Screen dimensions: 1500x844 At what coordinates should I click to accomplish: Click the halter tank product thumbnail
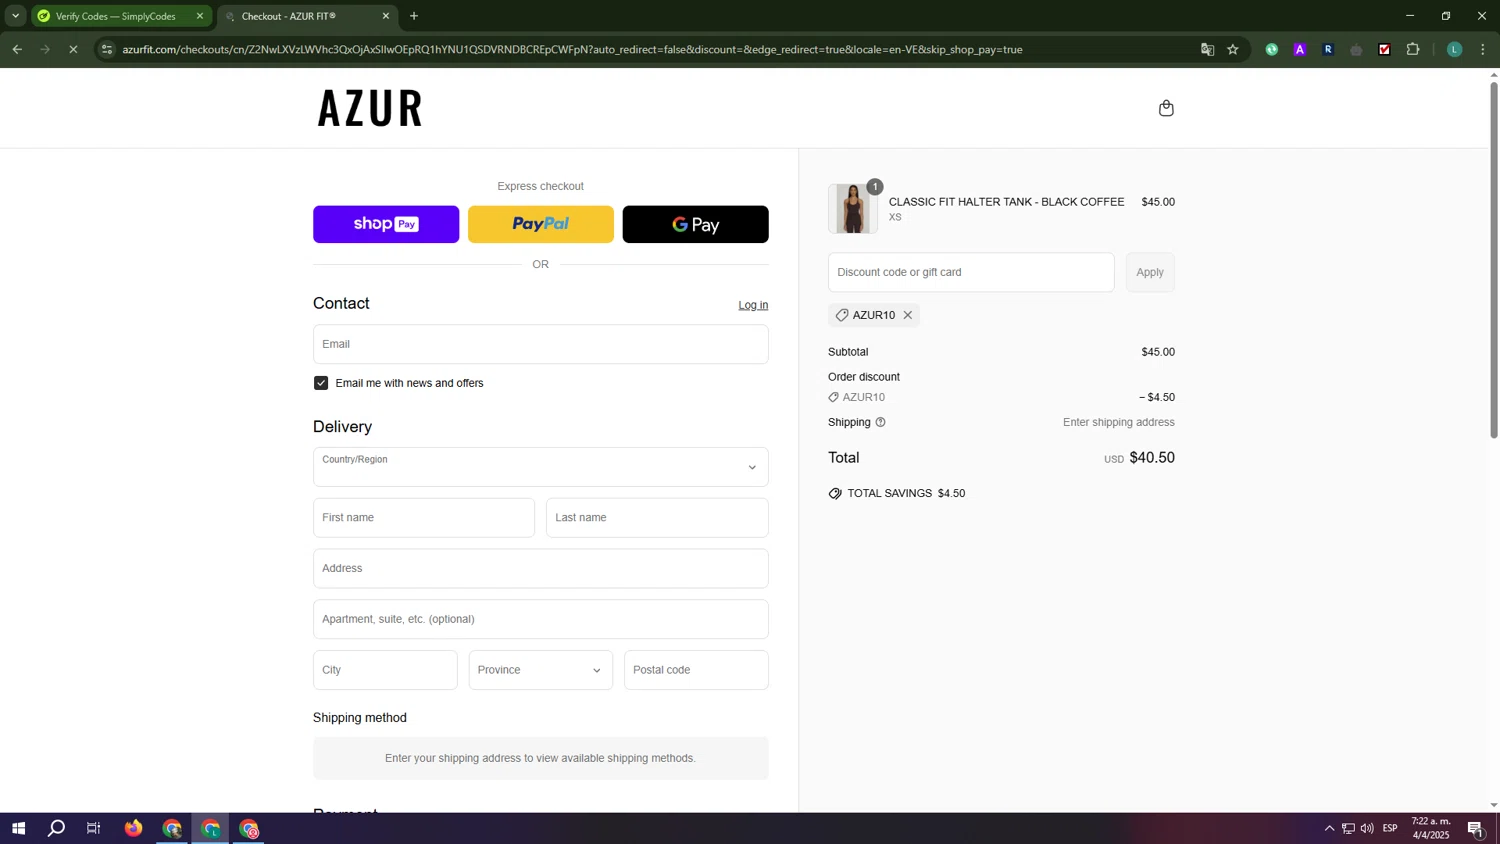tap(853, 209)
